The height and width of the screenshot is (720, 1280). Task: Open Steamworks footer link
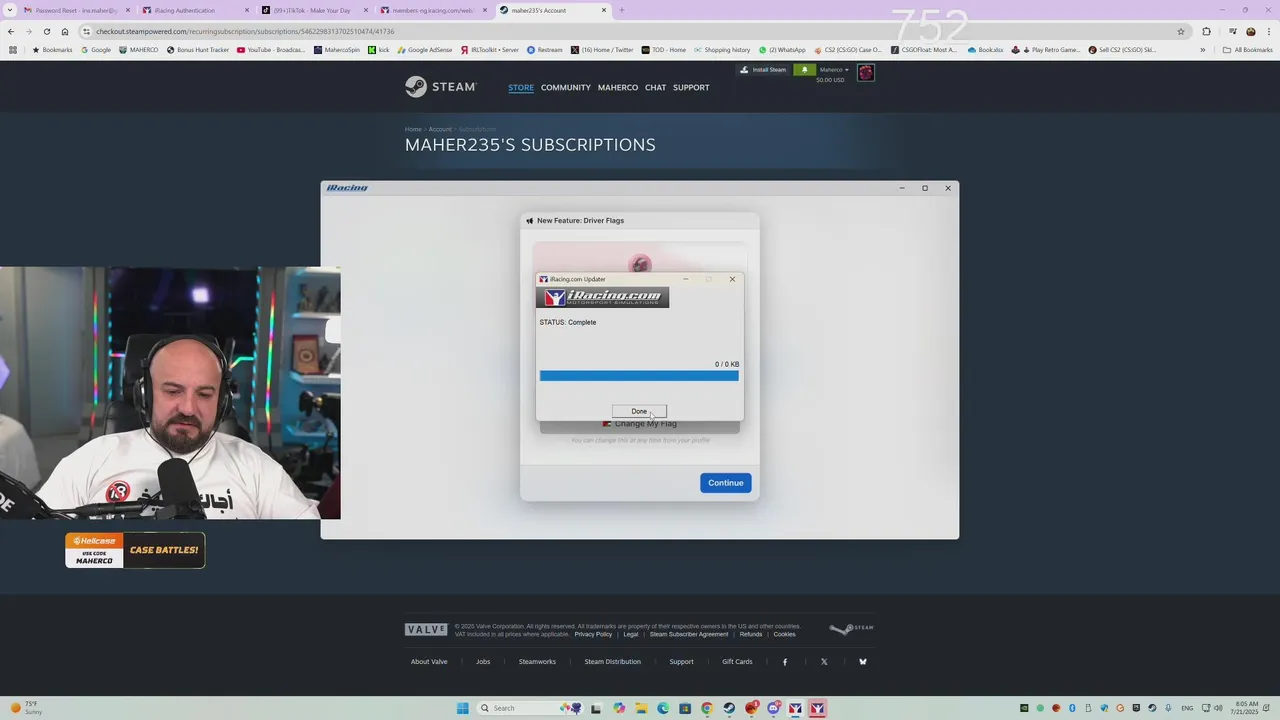(x=537, y=662)
